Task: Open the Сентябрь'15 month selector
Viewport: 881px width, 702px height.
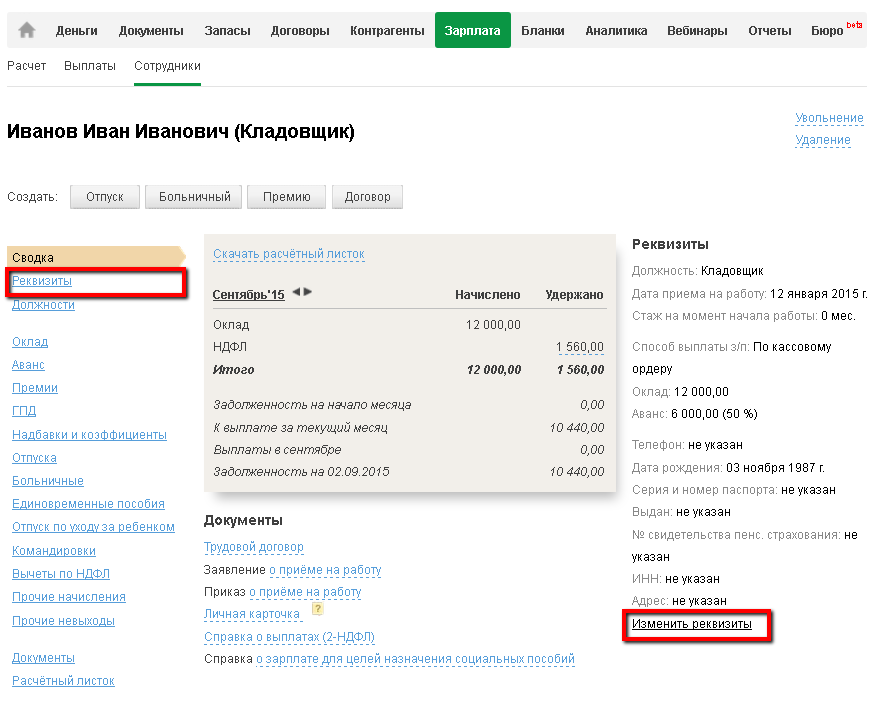Action: coord(249,295)
